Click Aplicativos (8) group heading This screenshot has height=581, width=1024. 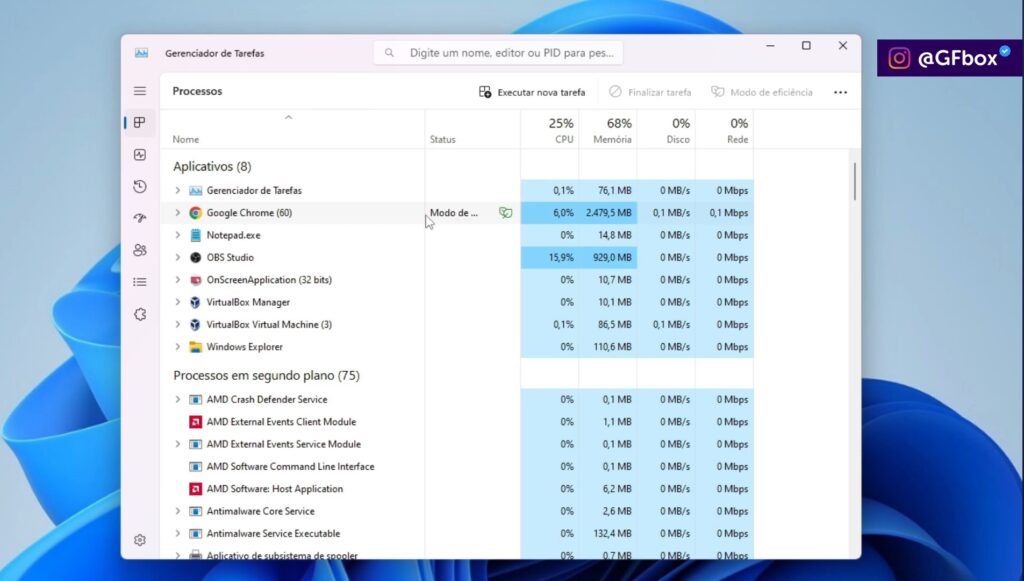pos(212,166)
